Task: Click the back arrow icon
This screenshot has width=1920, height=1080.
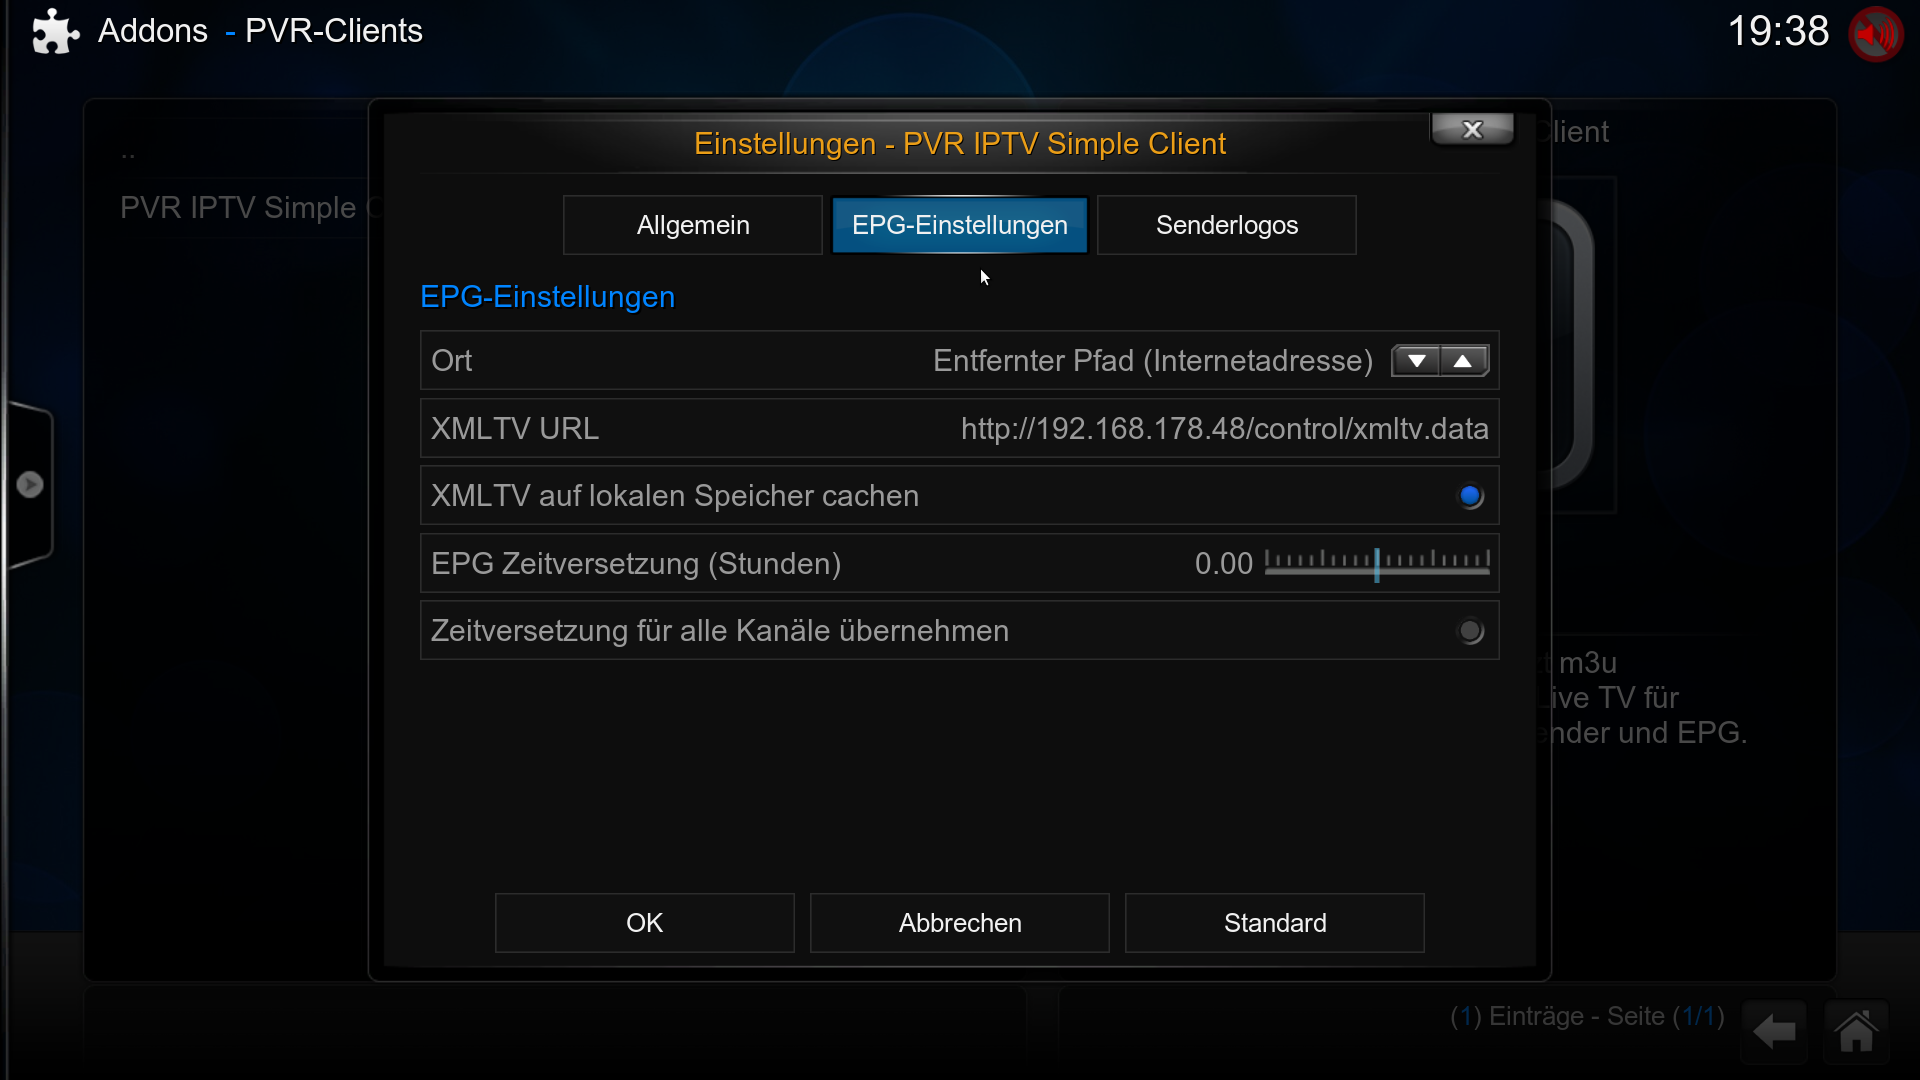Action: click(1774, 1031)
